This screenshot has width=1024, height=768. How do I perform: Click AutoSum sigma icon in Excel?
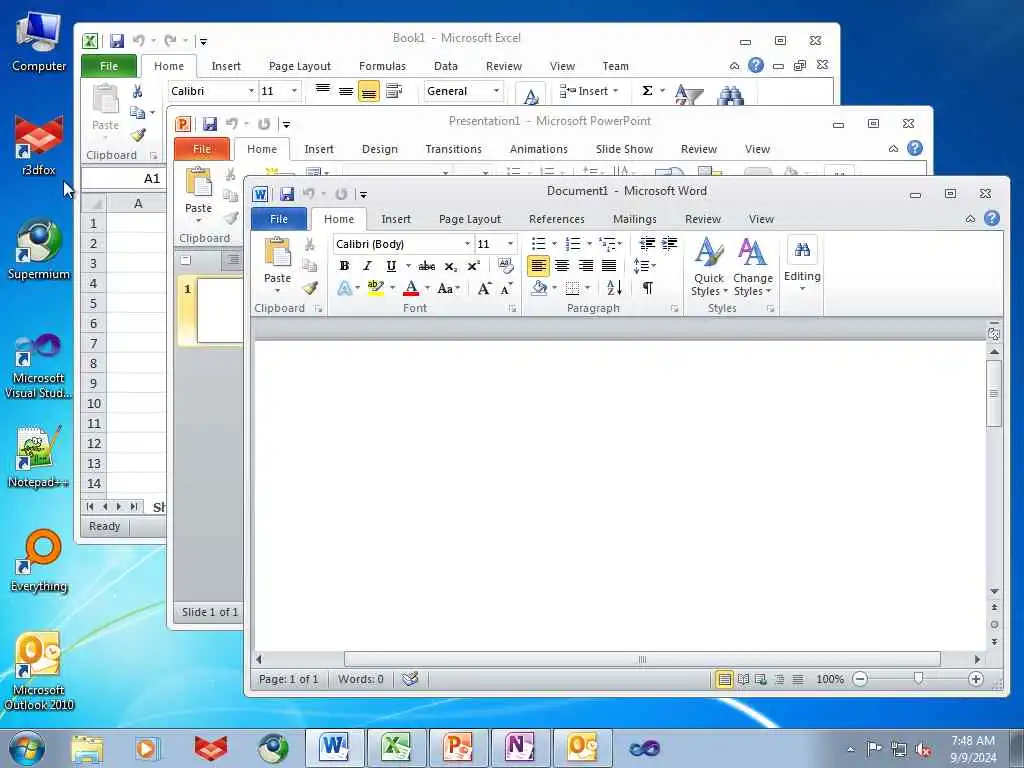[647, 91]
